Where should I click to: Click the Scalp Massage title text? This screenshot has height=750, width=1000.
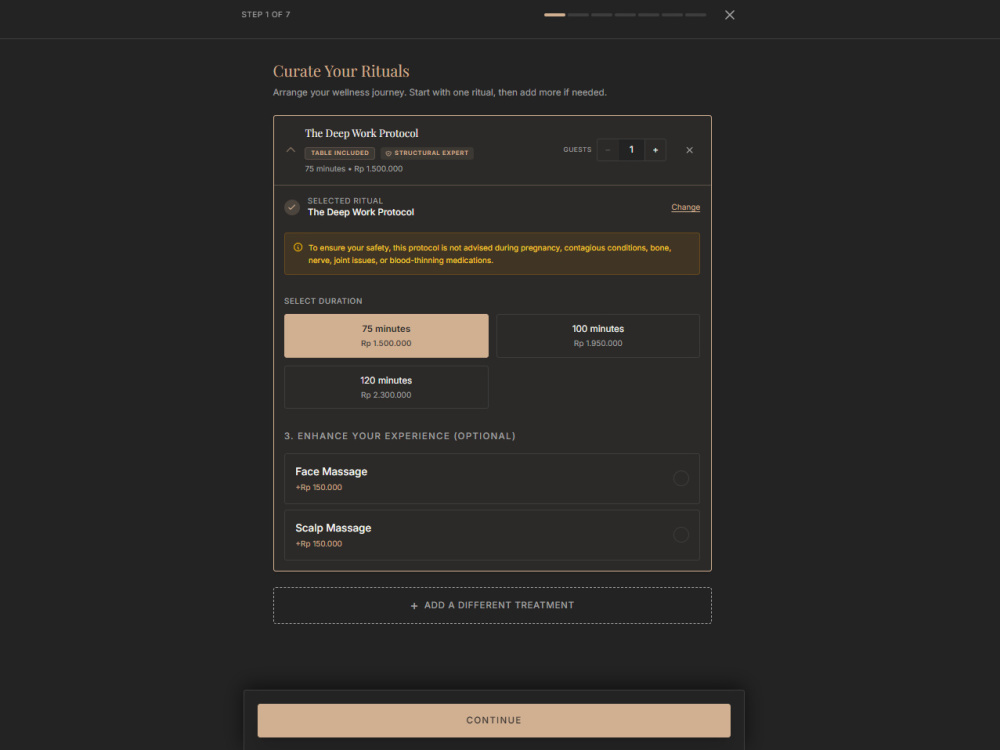point(333,528)
